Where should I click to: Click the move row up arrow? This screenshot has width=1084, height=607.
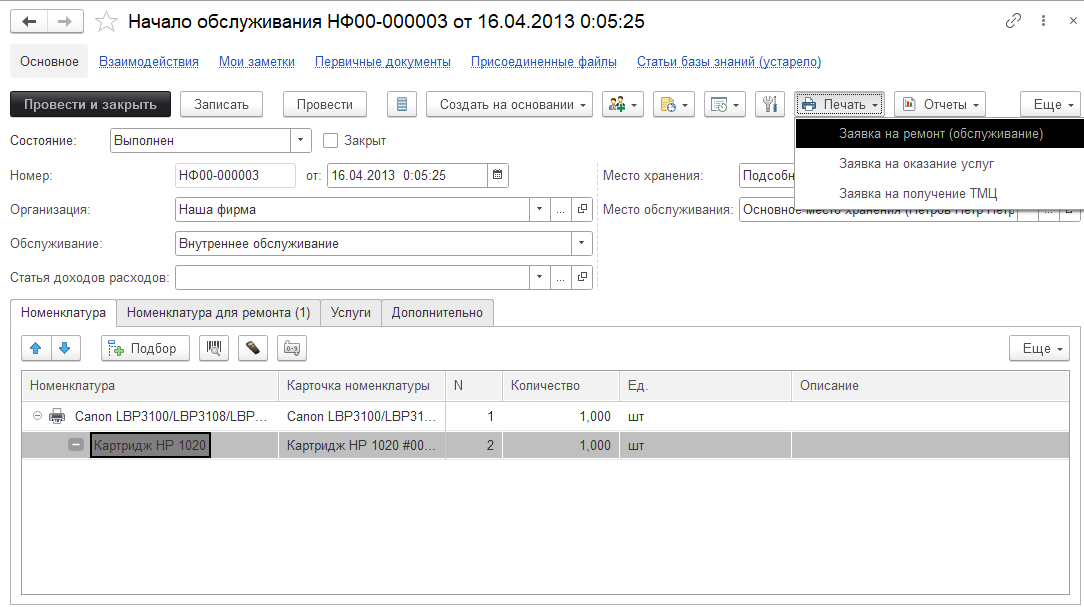(x=36, y=348)
